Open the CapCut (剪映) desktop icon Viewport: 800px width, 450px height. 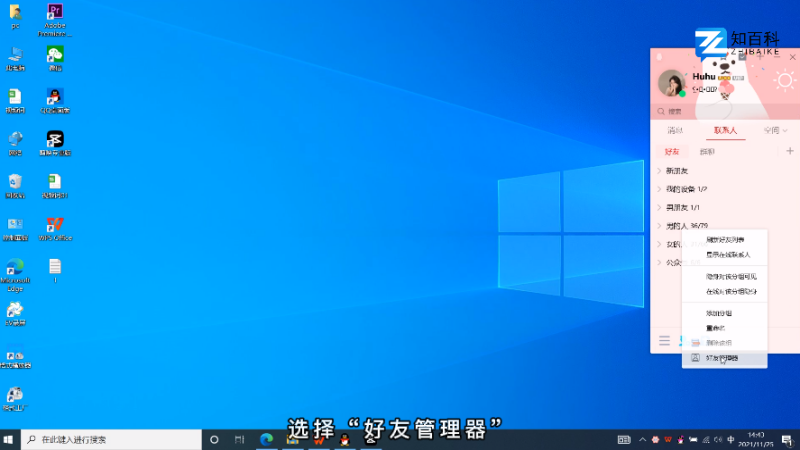click(55, 140)
